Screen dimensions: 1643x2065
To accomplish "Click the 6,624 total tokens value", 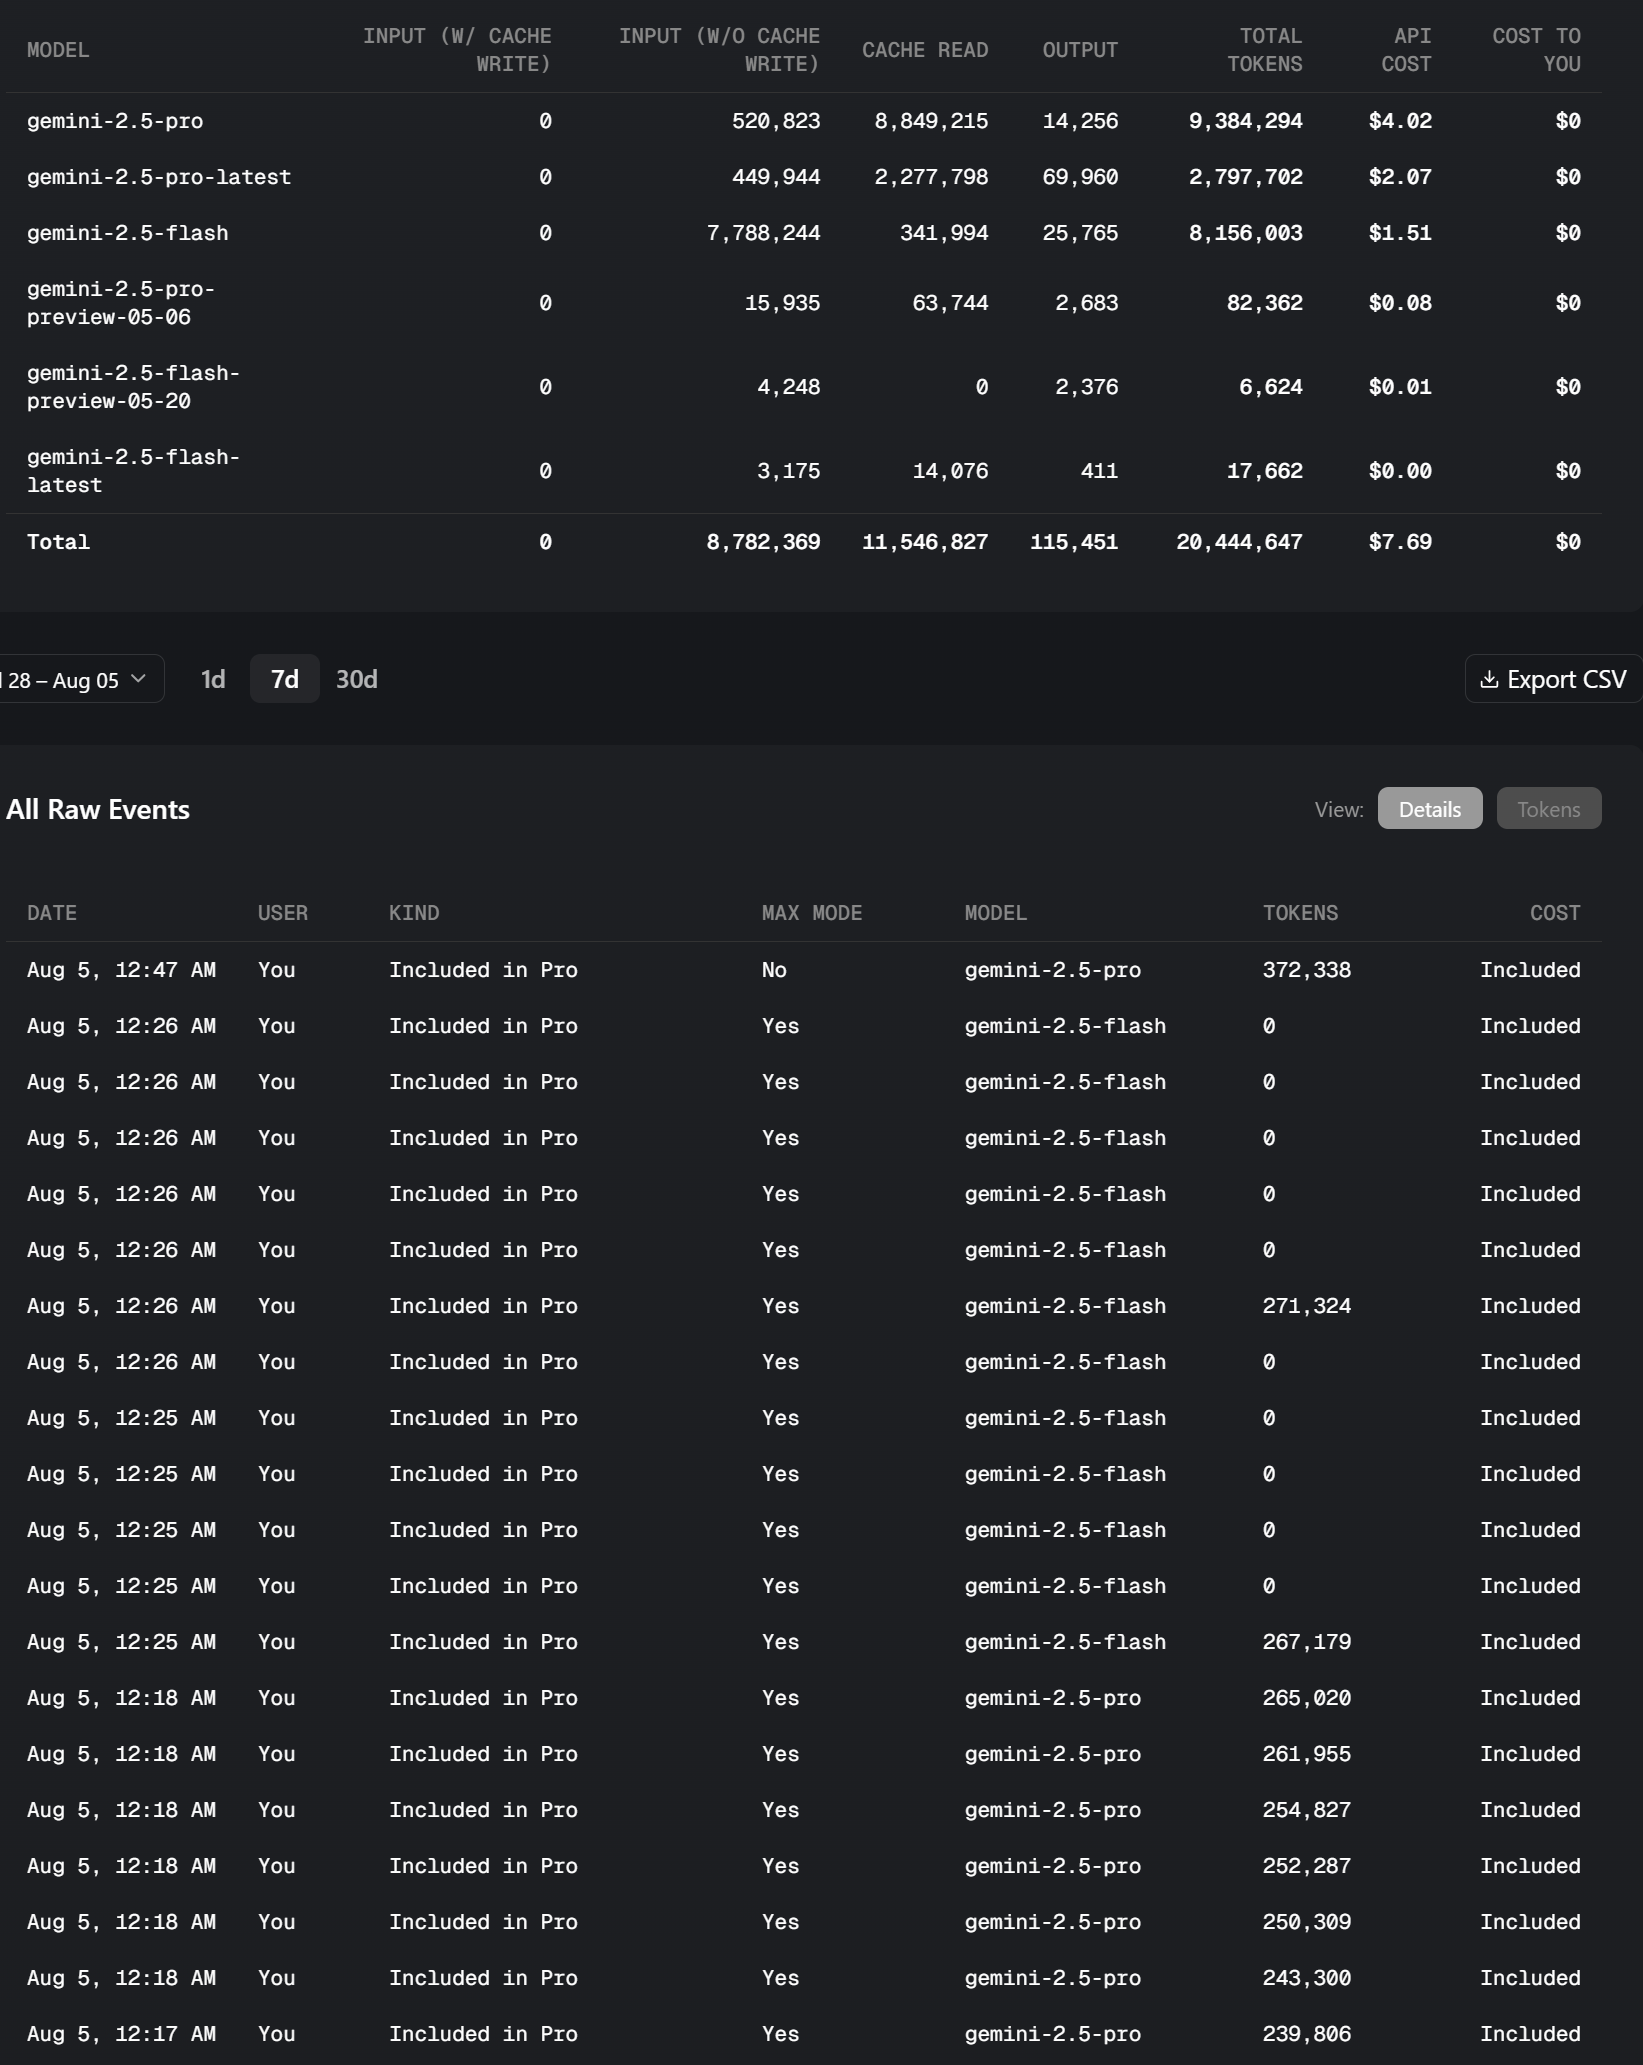I will (x=1271, y=387).
